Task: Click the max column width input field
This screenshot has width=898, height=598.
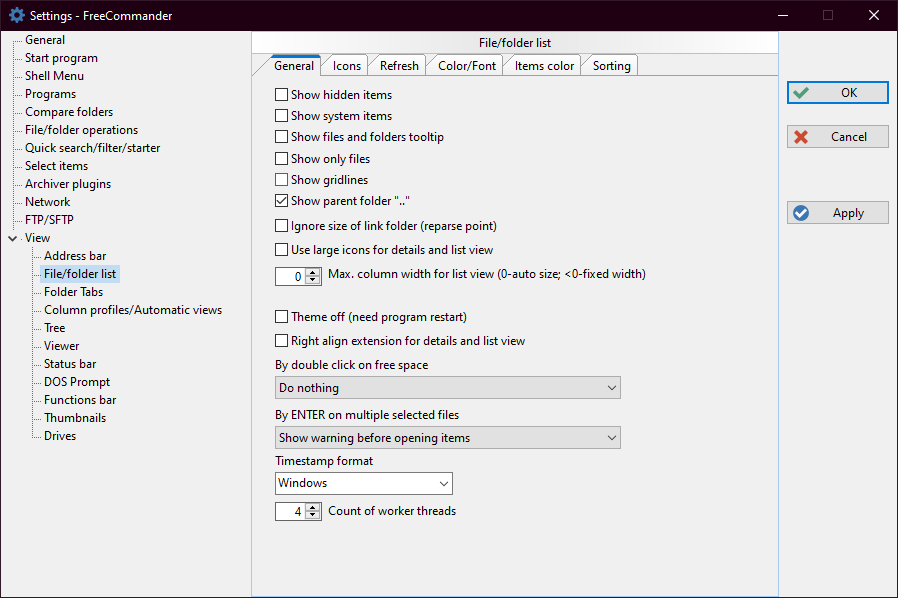Action: (290, 276)
